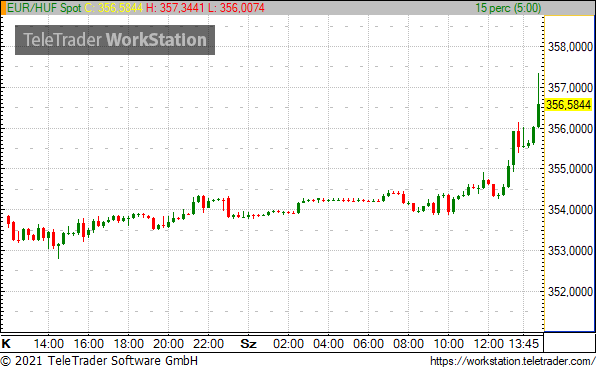Click the 08:00 time axis label
Viewport: 596px width, 370px height.
click(x=408, y=344)
